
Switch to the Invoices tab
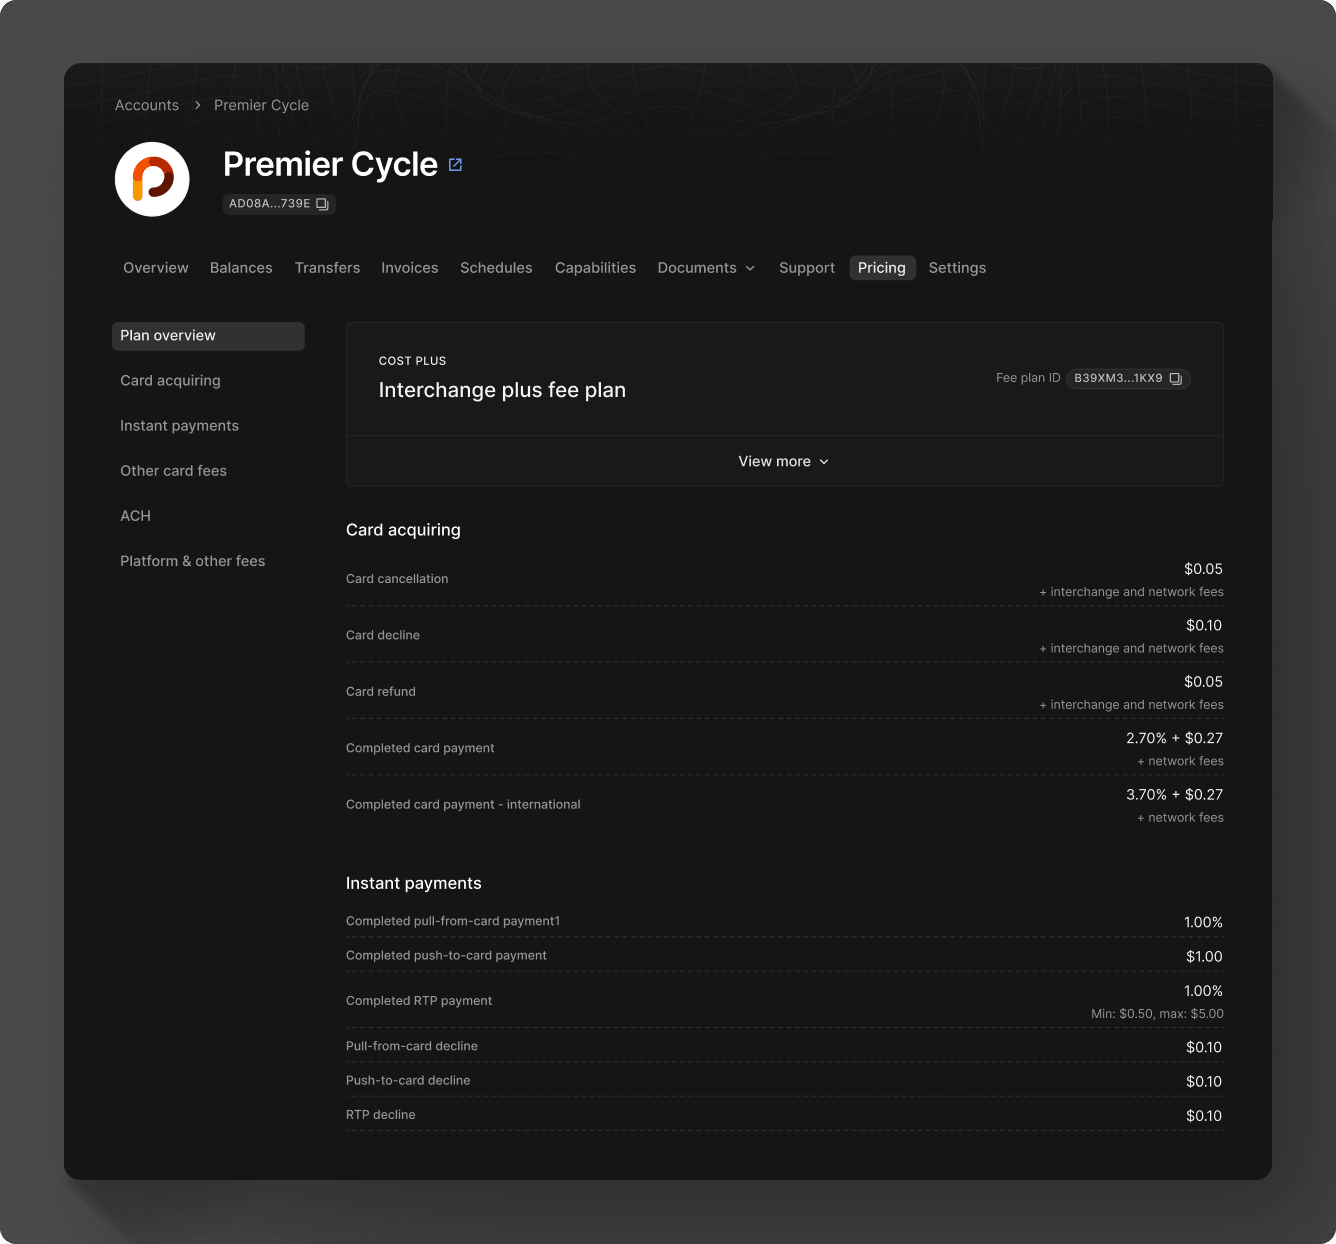point(410,268)
